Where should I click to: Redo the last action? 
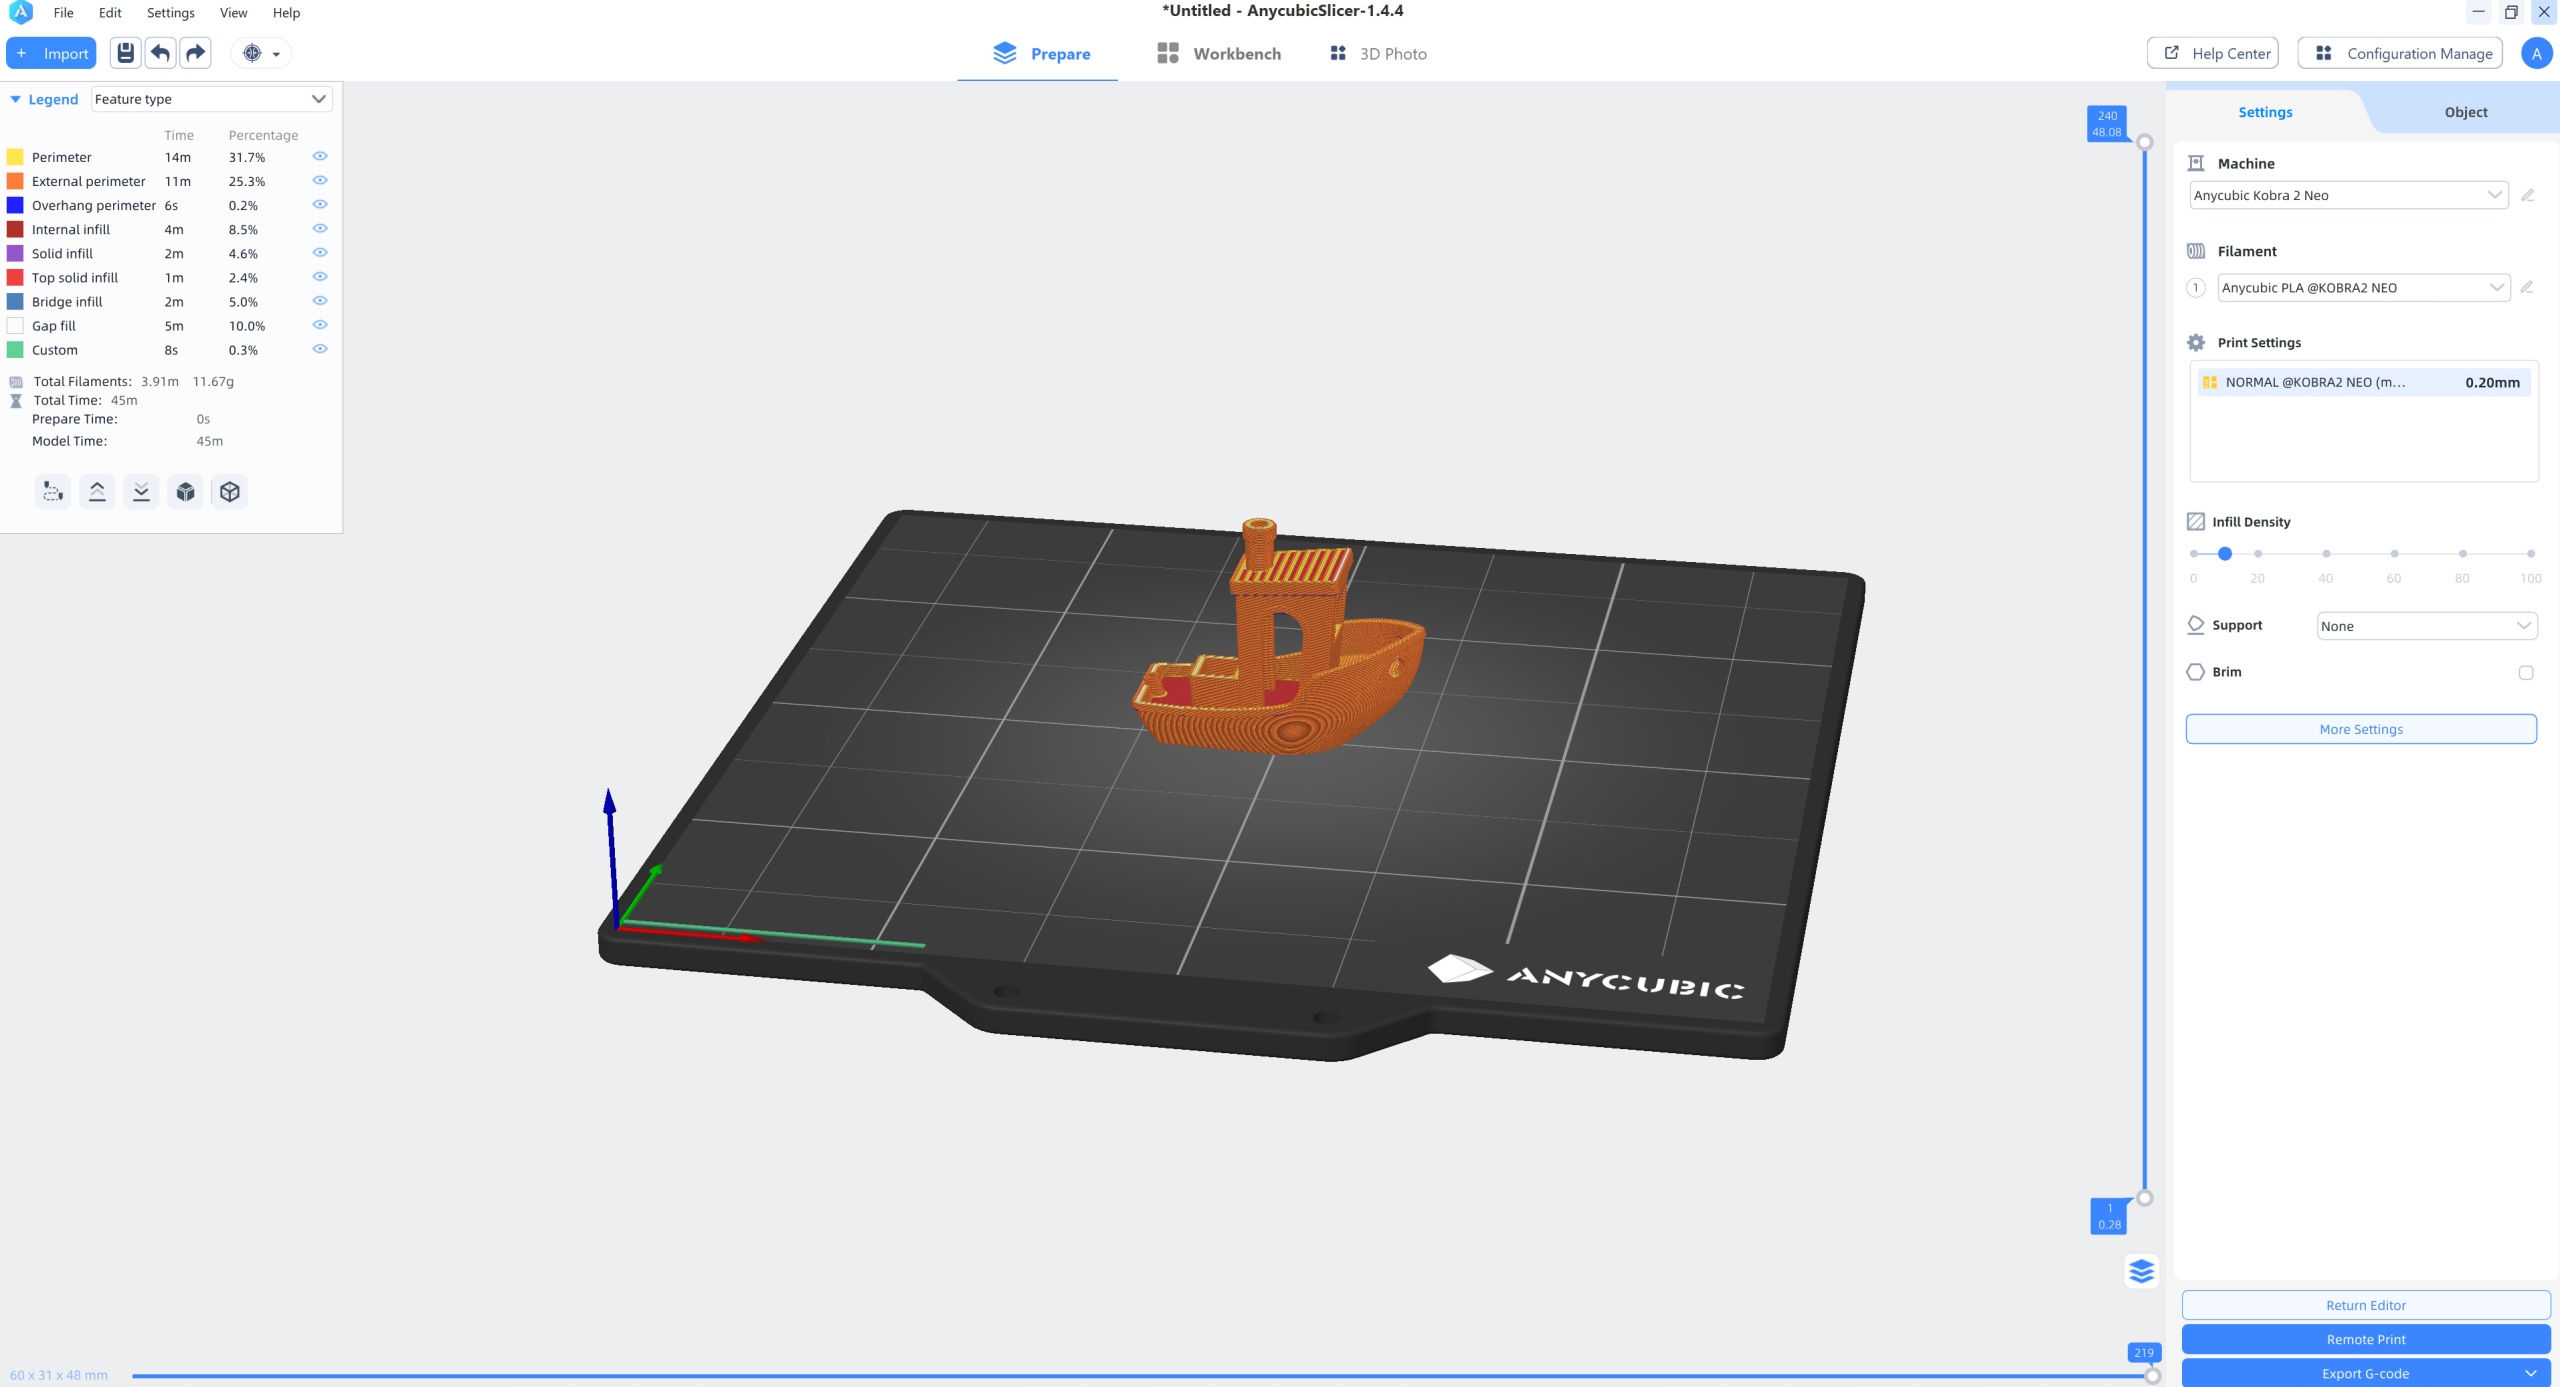click(194, 52)
